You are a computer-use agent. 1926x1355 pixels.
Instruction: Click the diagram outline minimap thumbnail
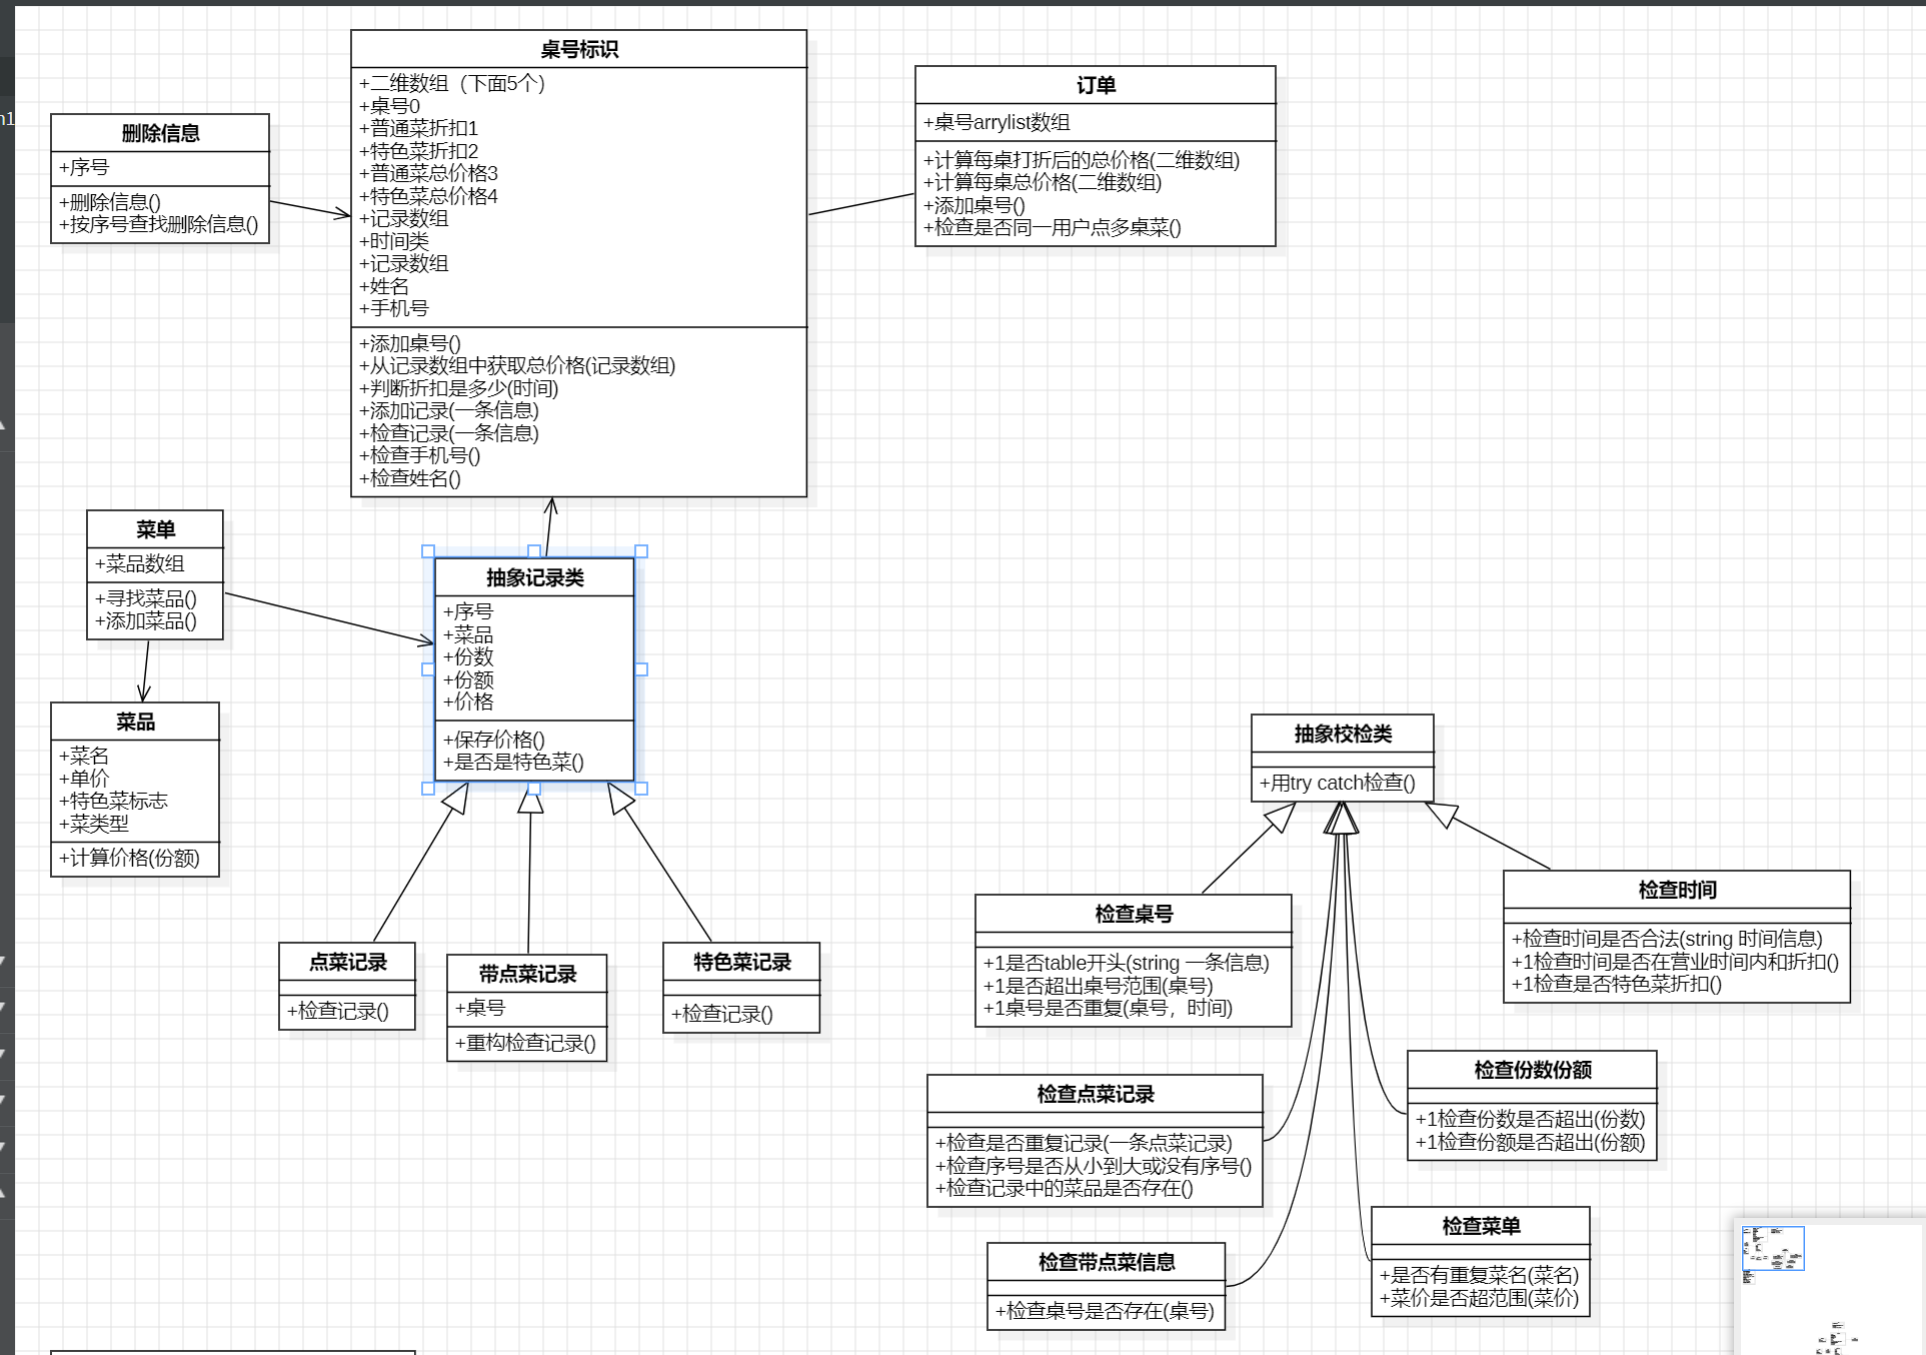1830,1288
